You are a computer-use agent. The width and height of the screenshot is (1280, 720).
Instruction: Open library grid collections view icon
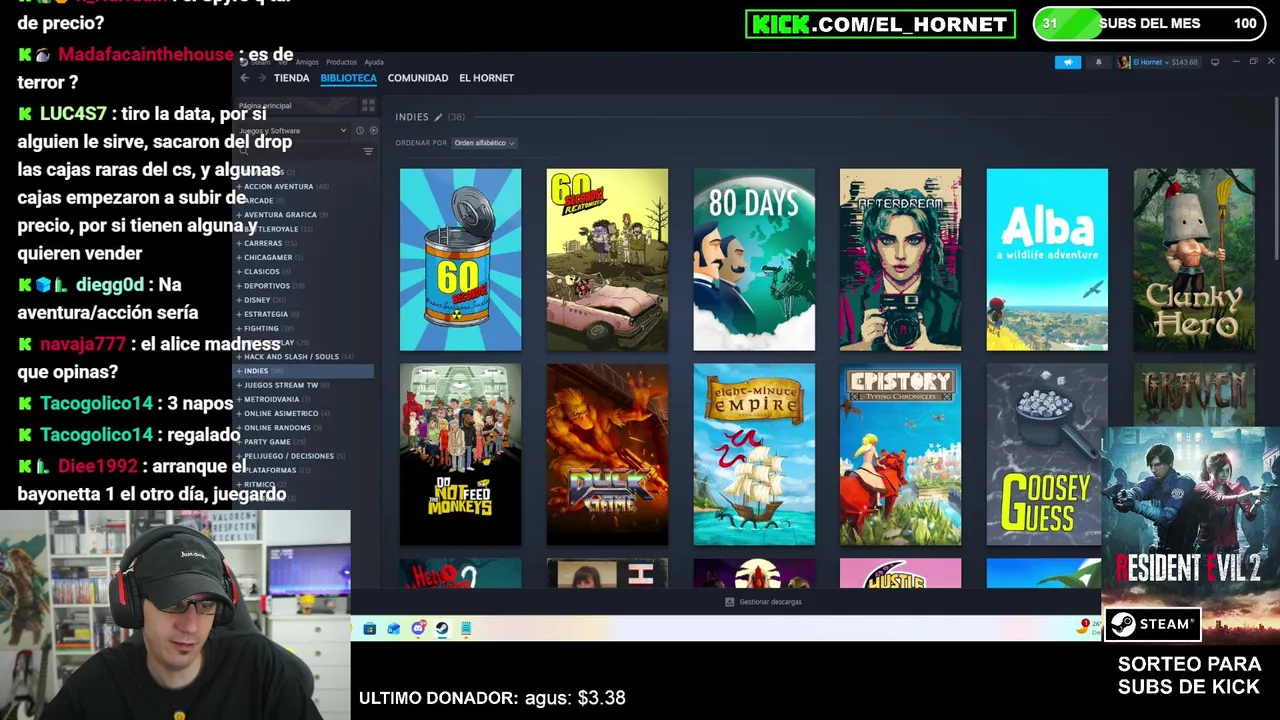[368, 105]
